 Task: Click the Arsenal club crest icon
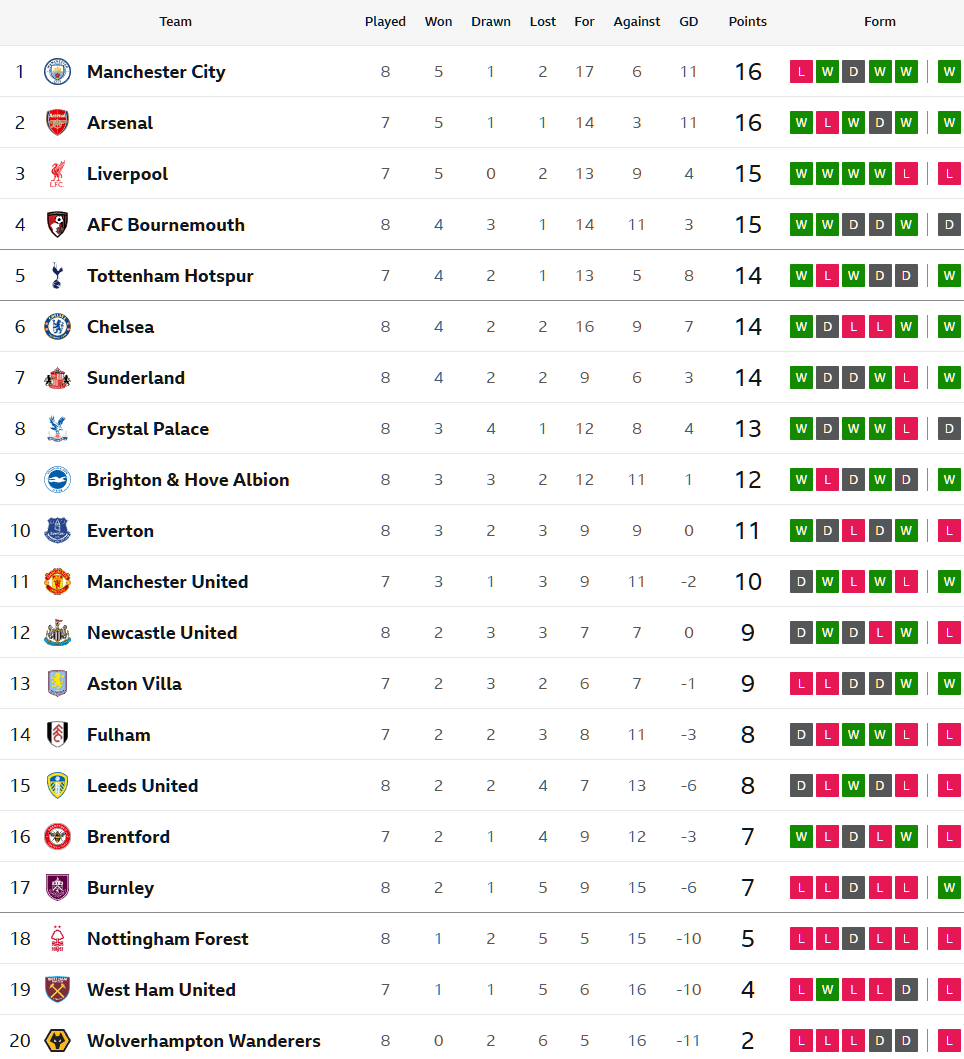click(58, 123)
